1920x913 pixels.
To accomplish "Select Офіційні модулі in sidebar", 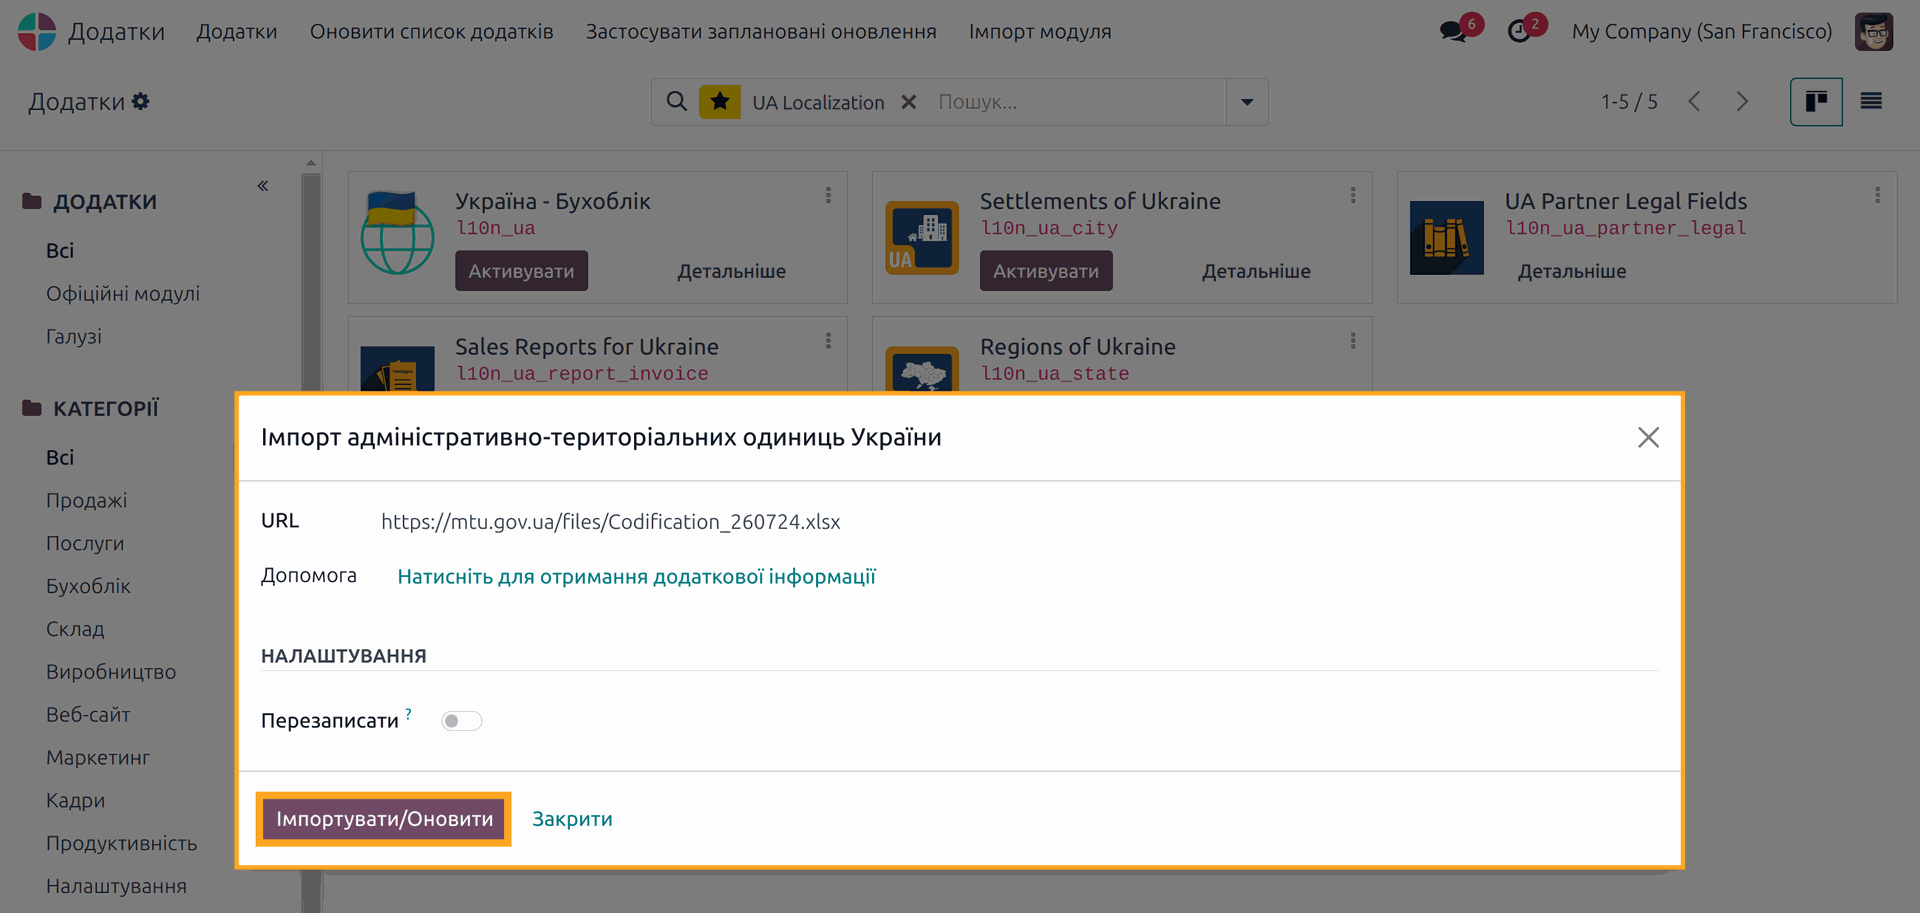I will [123, 293].
